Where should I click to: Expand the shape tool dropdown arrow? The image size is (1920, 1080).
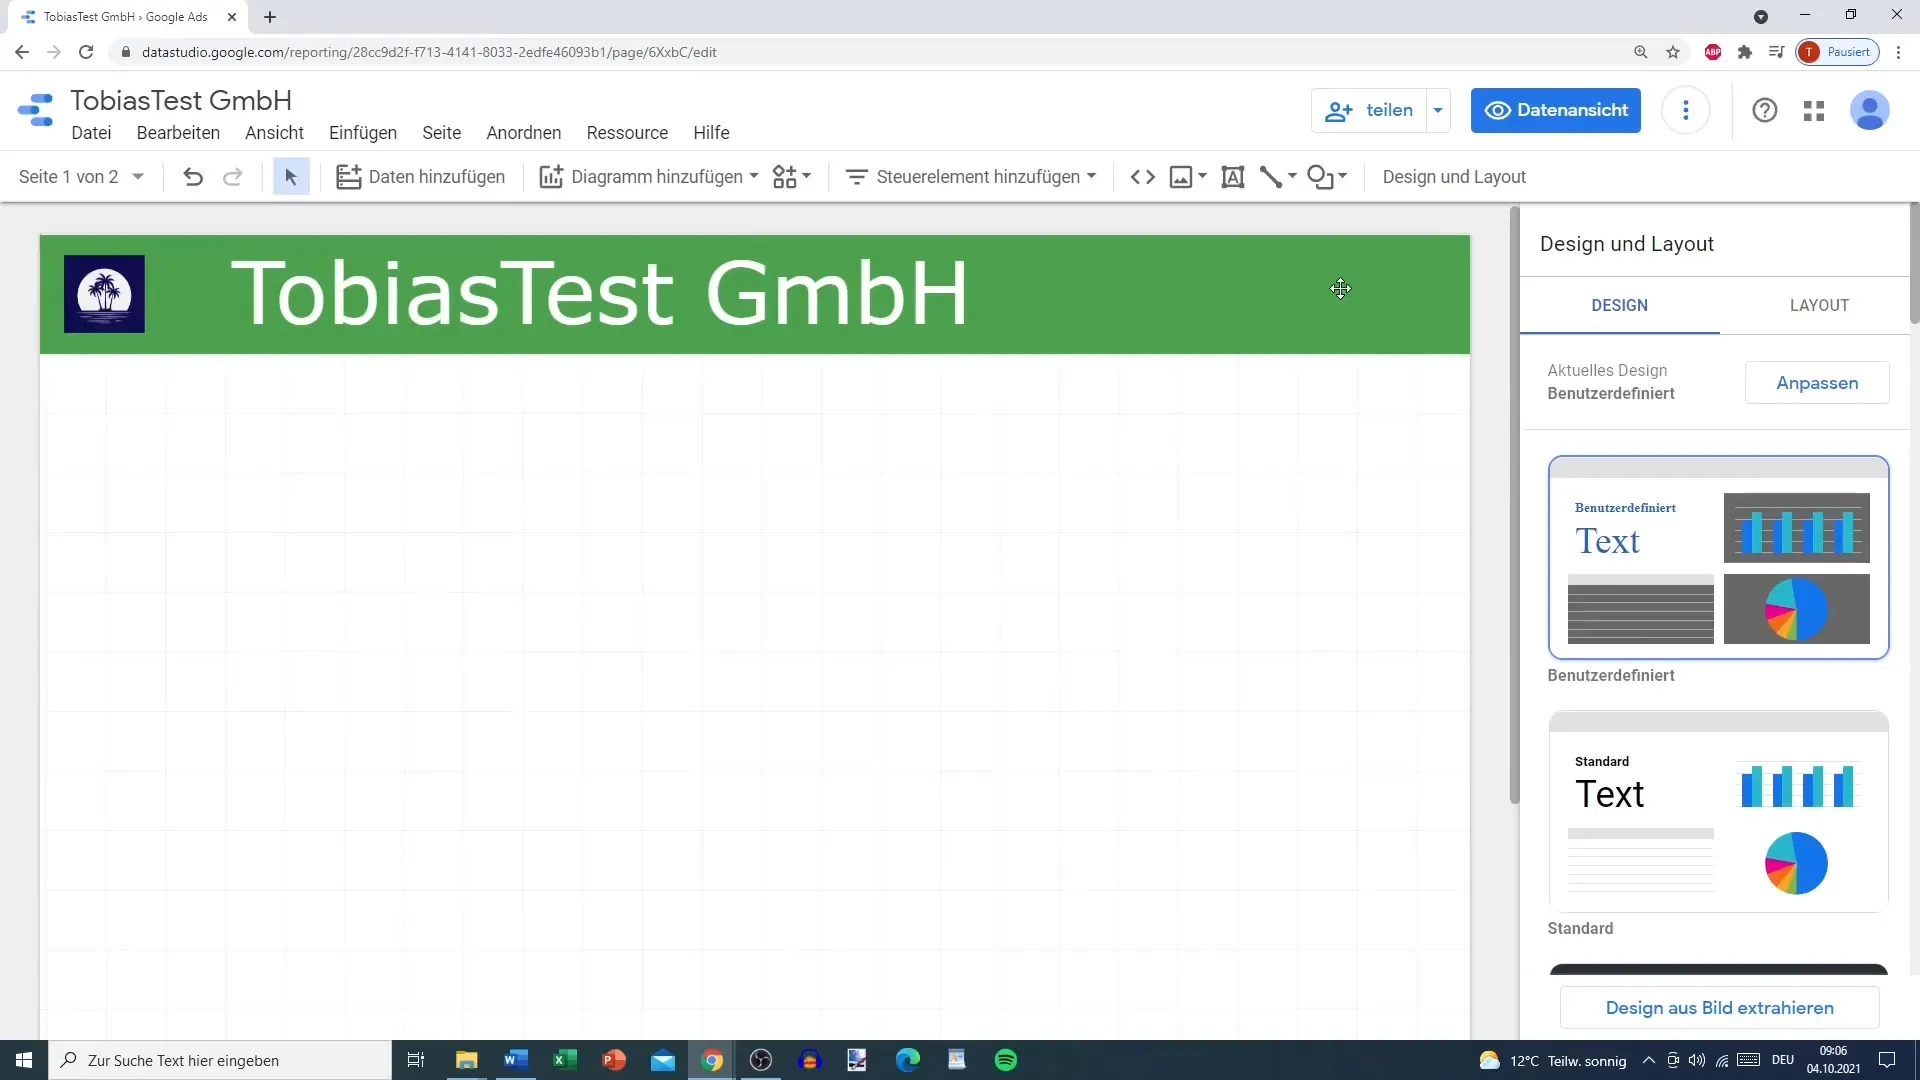pyautogui.click(x=1342, y=176)
